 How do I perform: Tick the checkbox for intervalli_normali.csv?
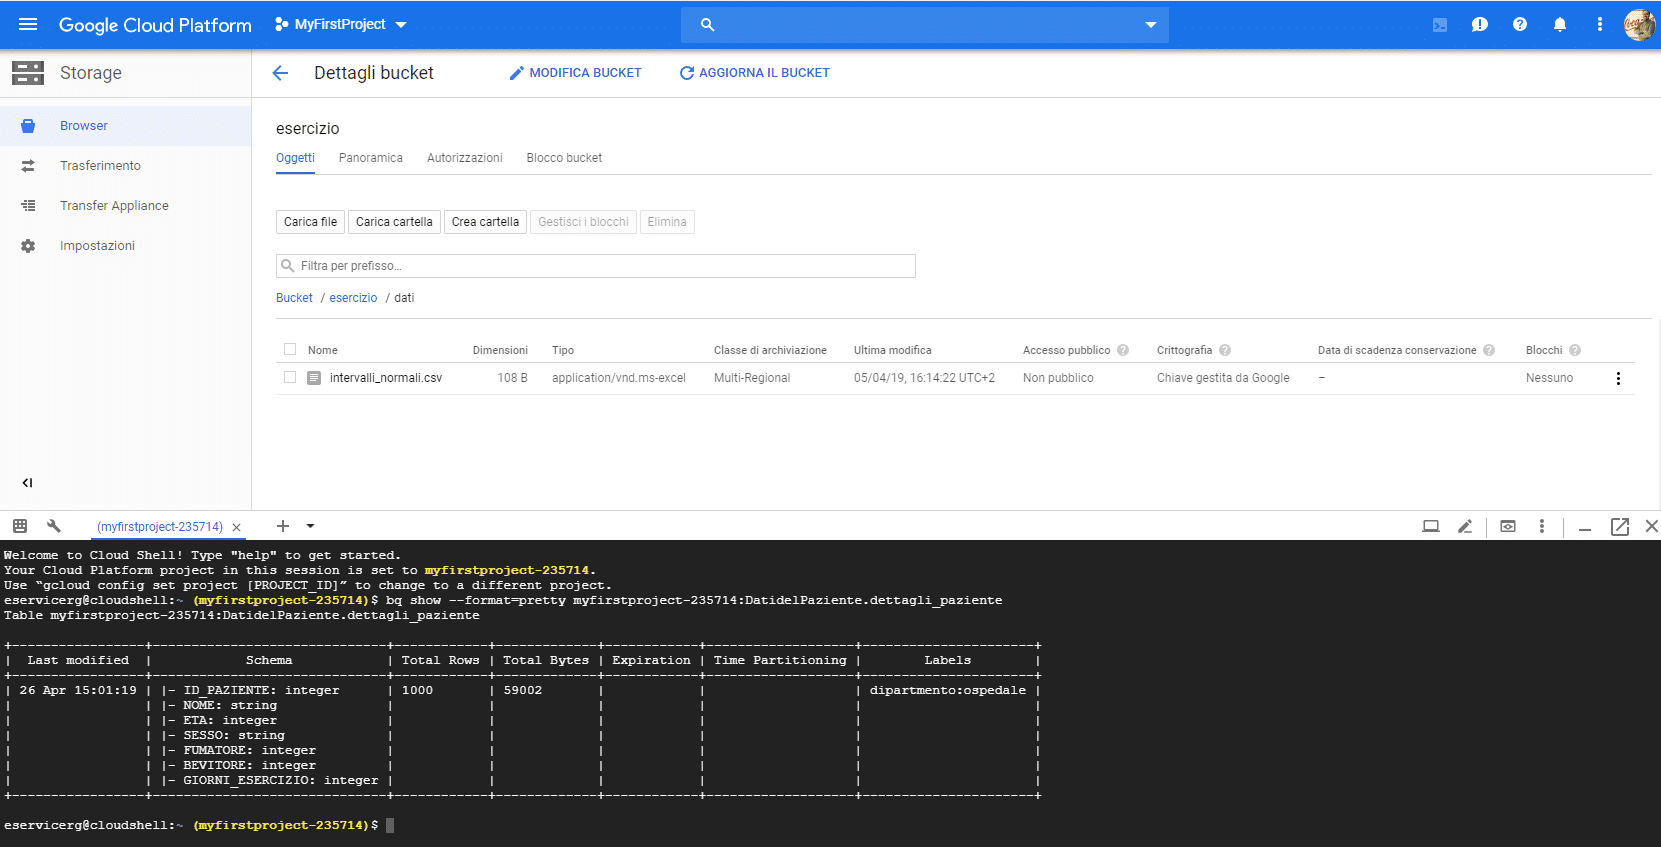pyautogui.click(x=290, y=377)
